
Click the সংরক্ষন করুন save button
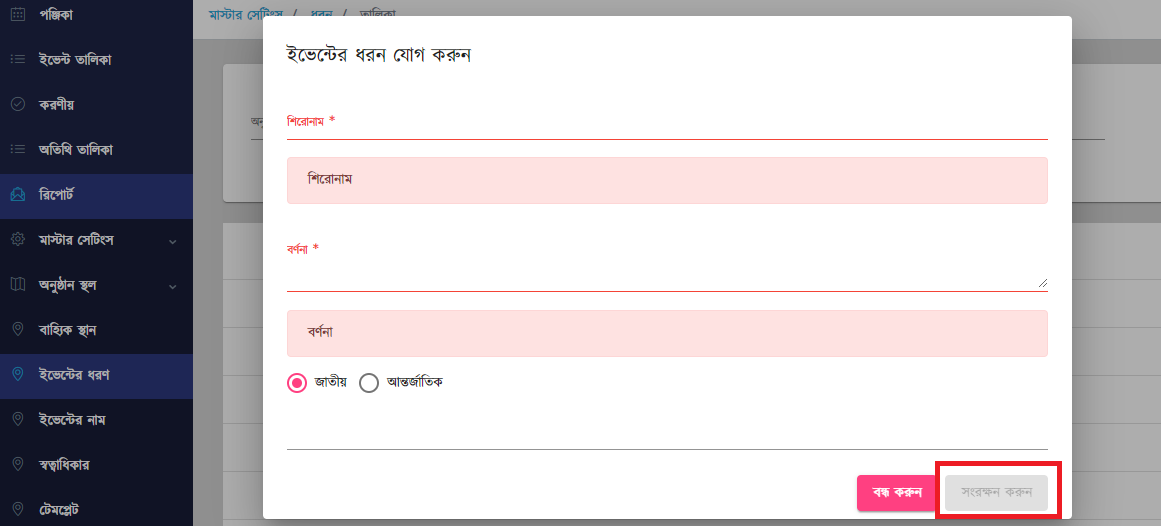tap(997, 493)
